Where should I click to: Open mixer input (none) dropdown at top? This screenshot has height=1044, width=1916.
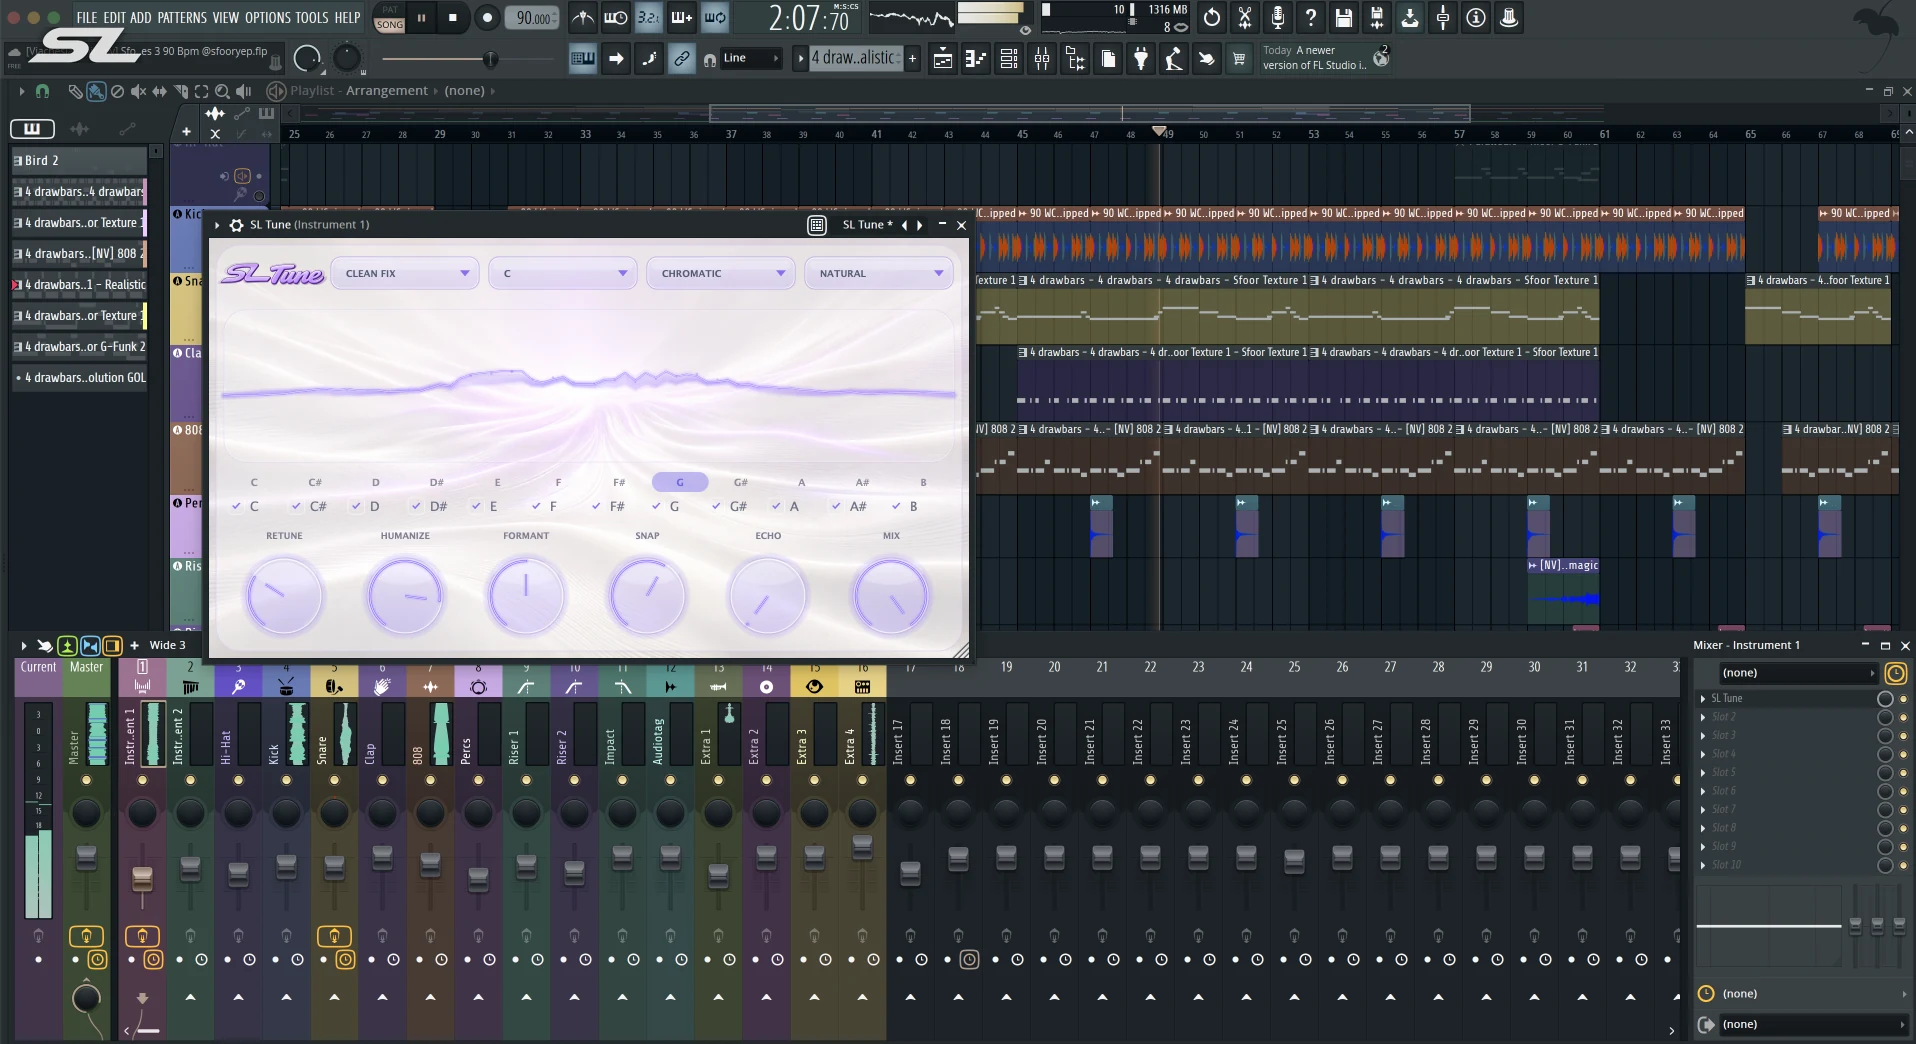coord(1799,673)
